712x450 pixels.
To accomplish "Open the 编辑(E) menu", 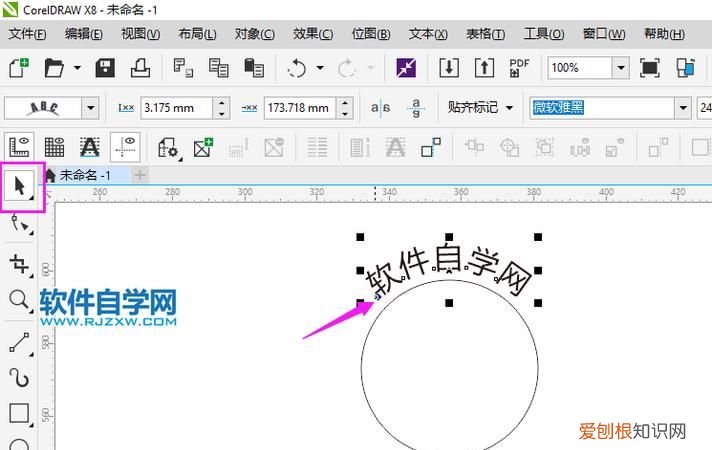I will tap(84, 34).
